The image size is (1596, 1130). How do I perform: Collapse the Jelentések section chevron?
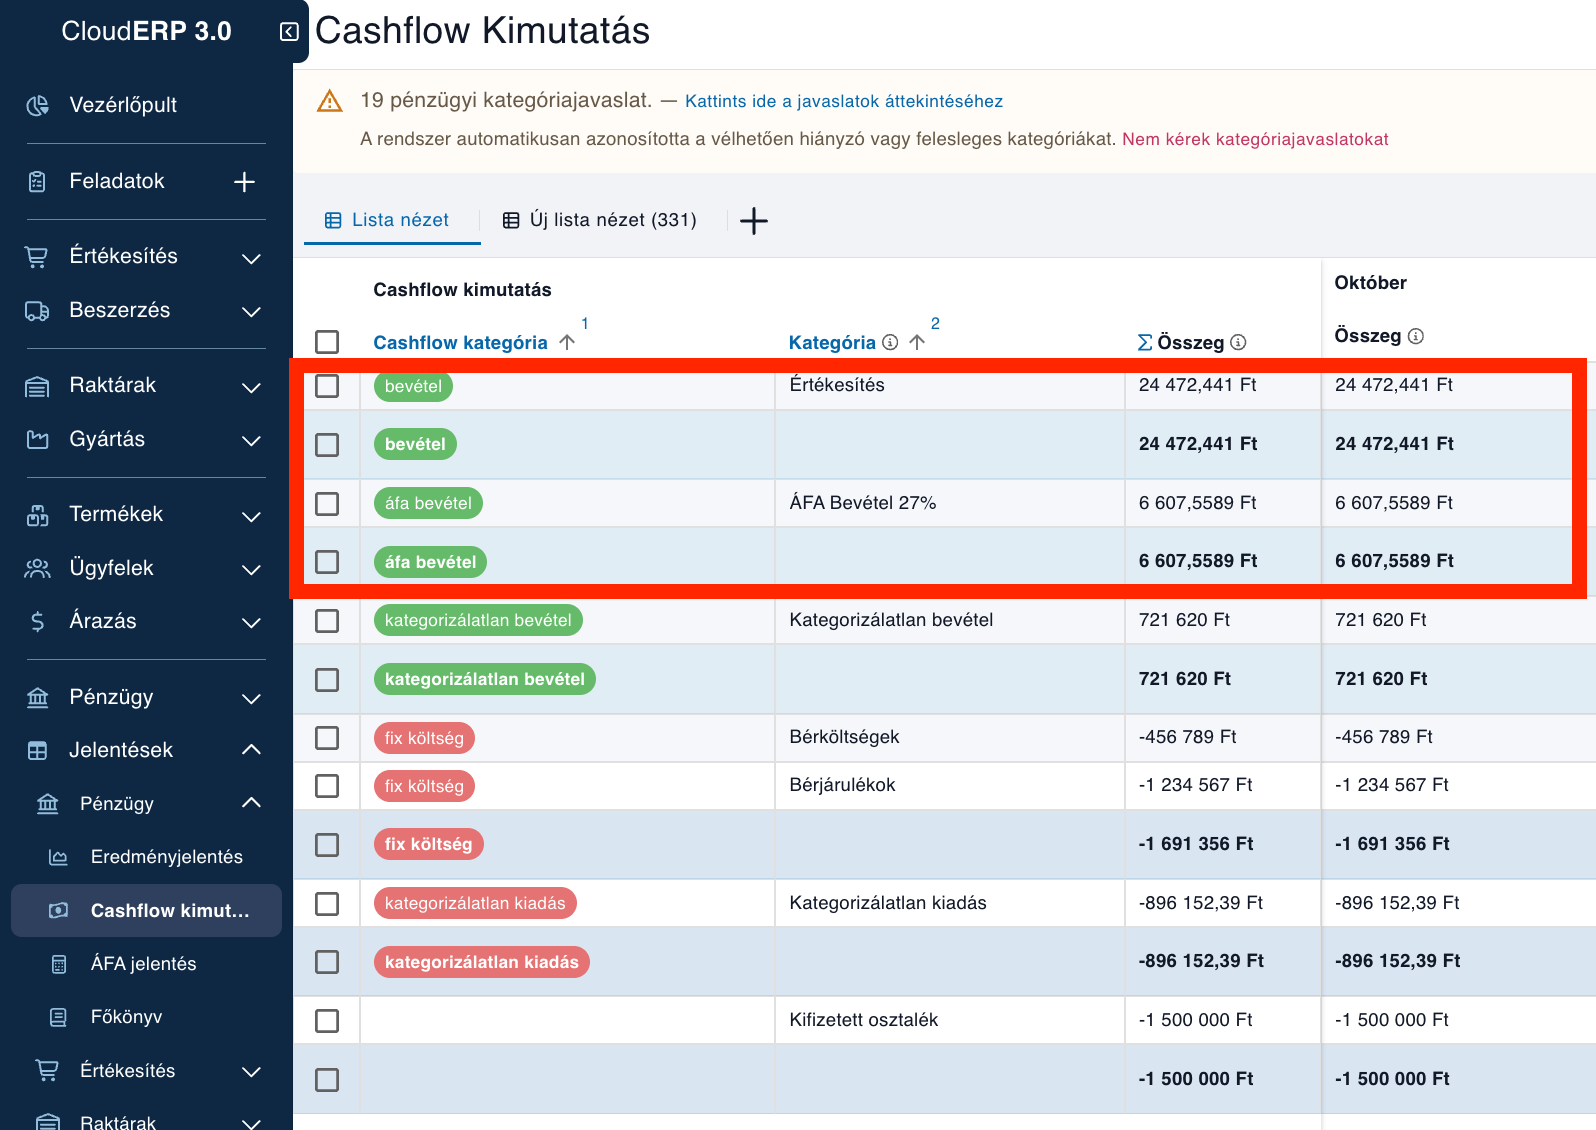tap(251, 750)
